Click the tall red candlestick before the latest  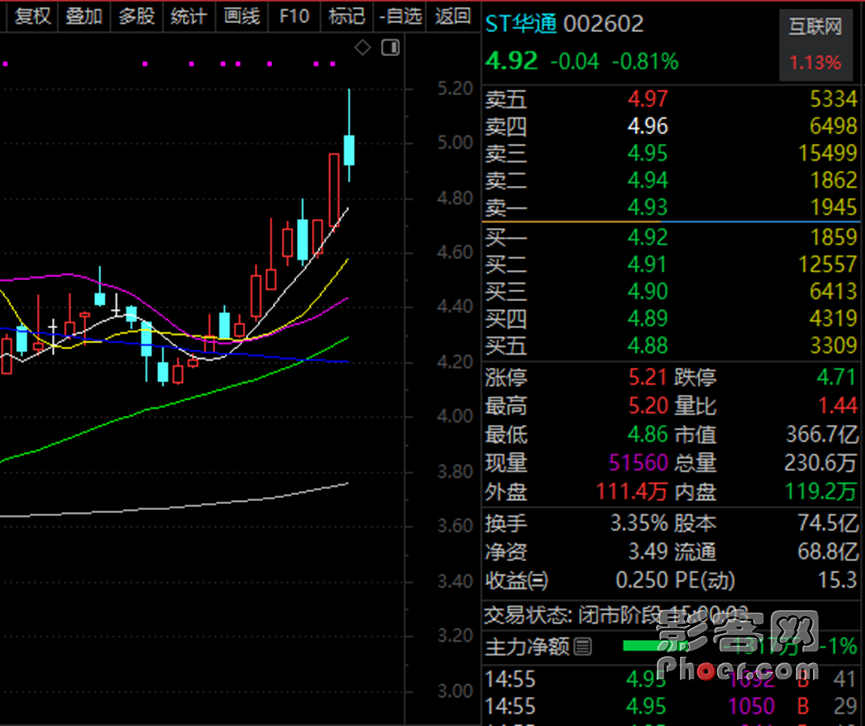(x=334, y=190)
